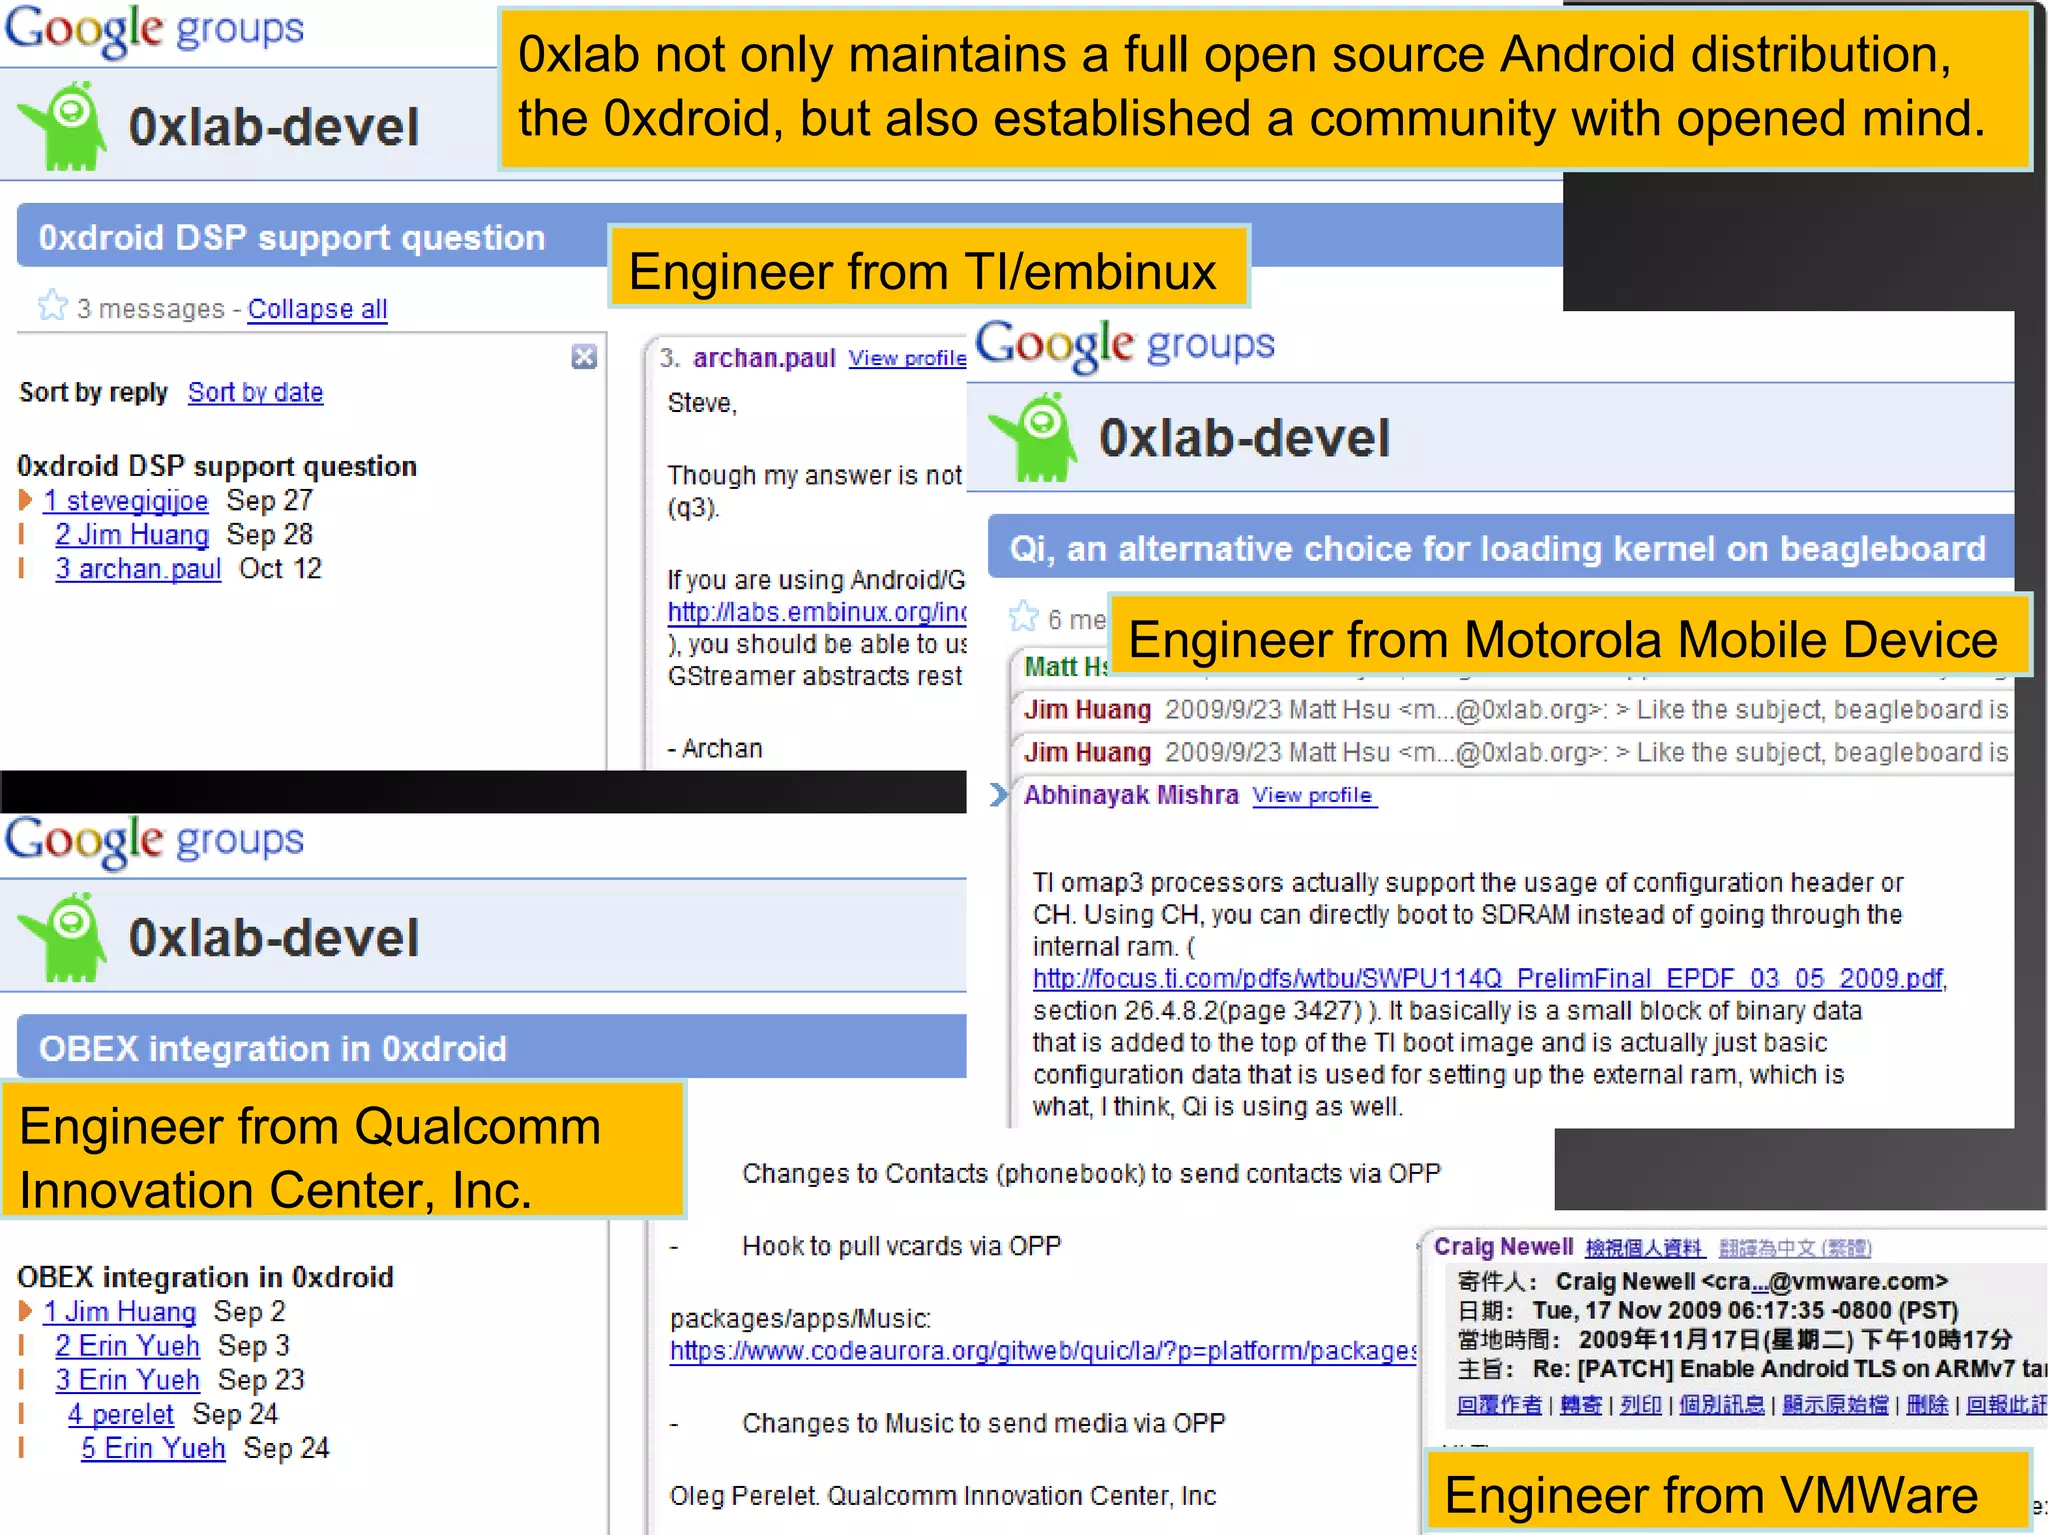Open message 3 from archan.paul
Viewport: 2048px width, 1535px height.
138,569
